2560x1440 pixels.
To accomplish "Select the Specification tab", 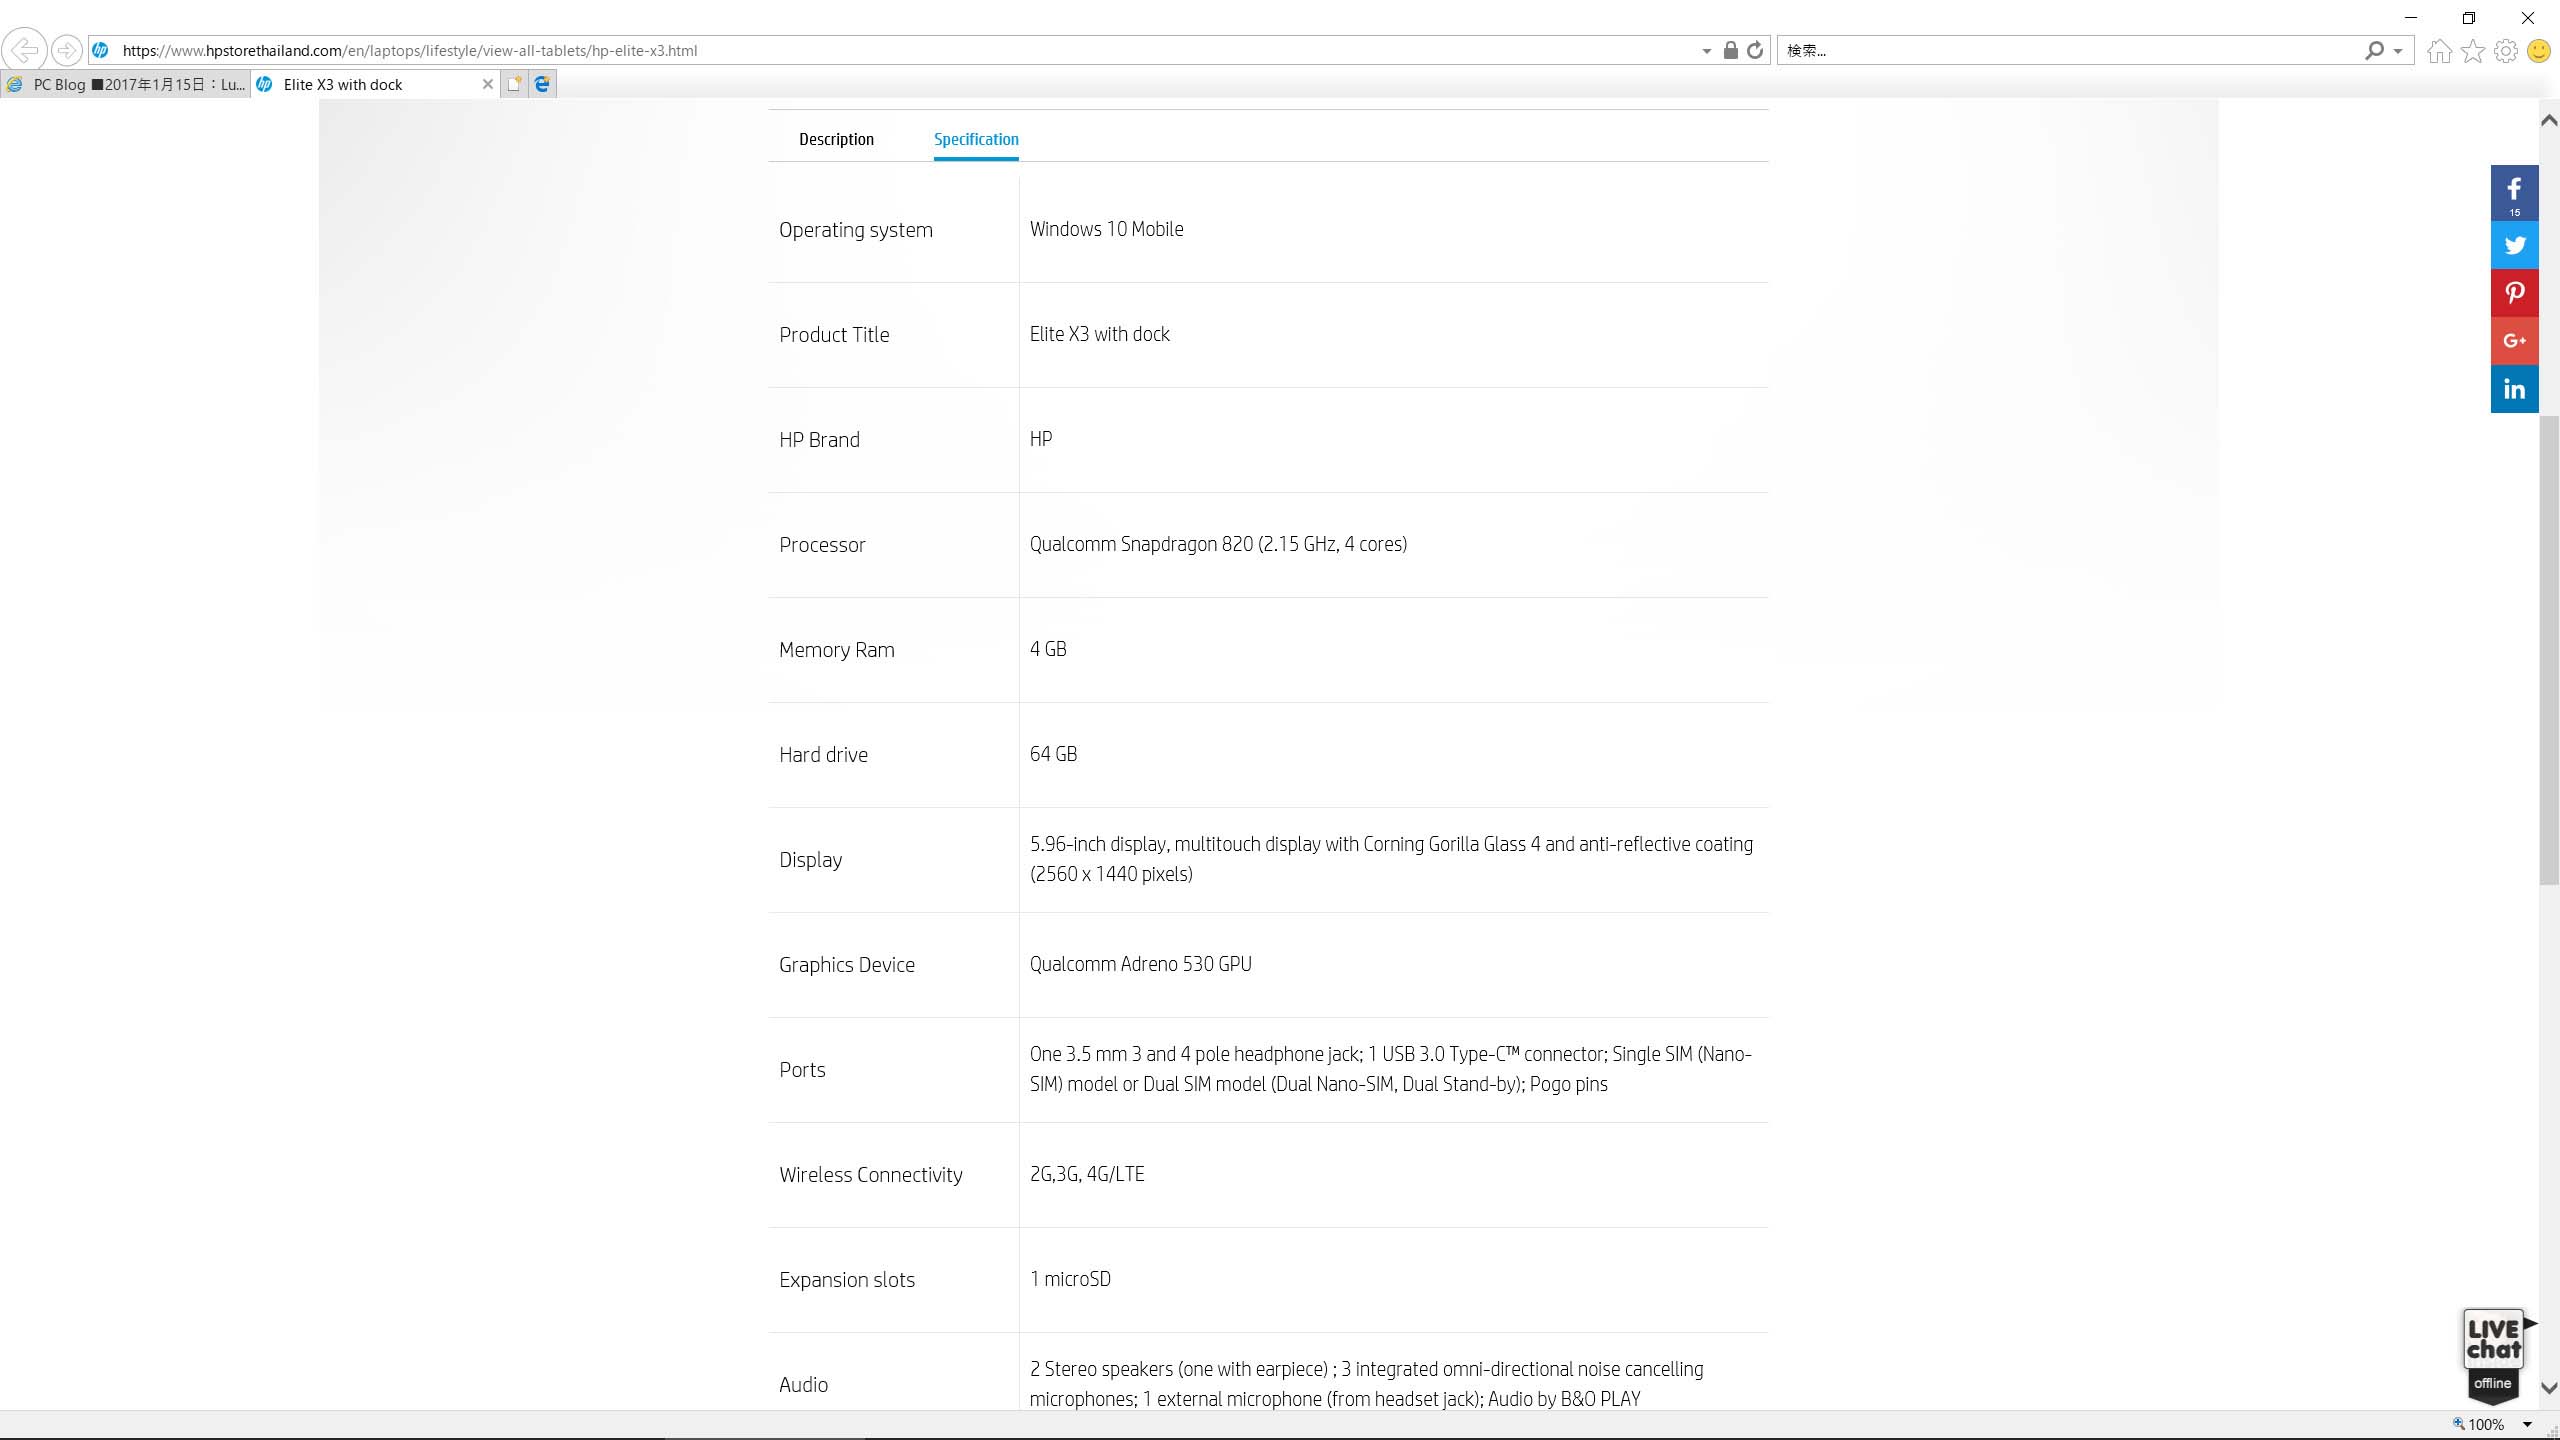I will [x=976, y=139].
